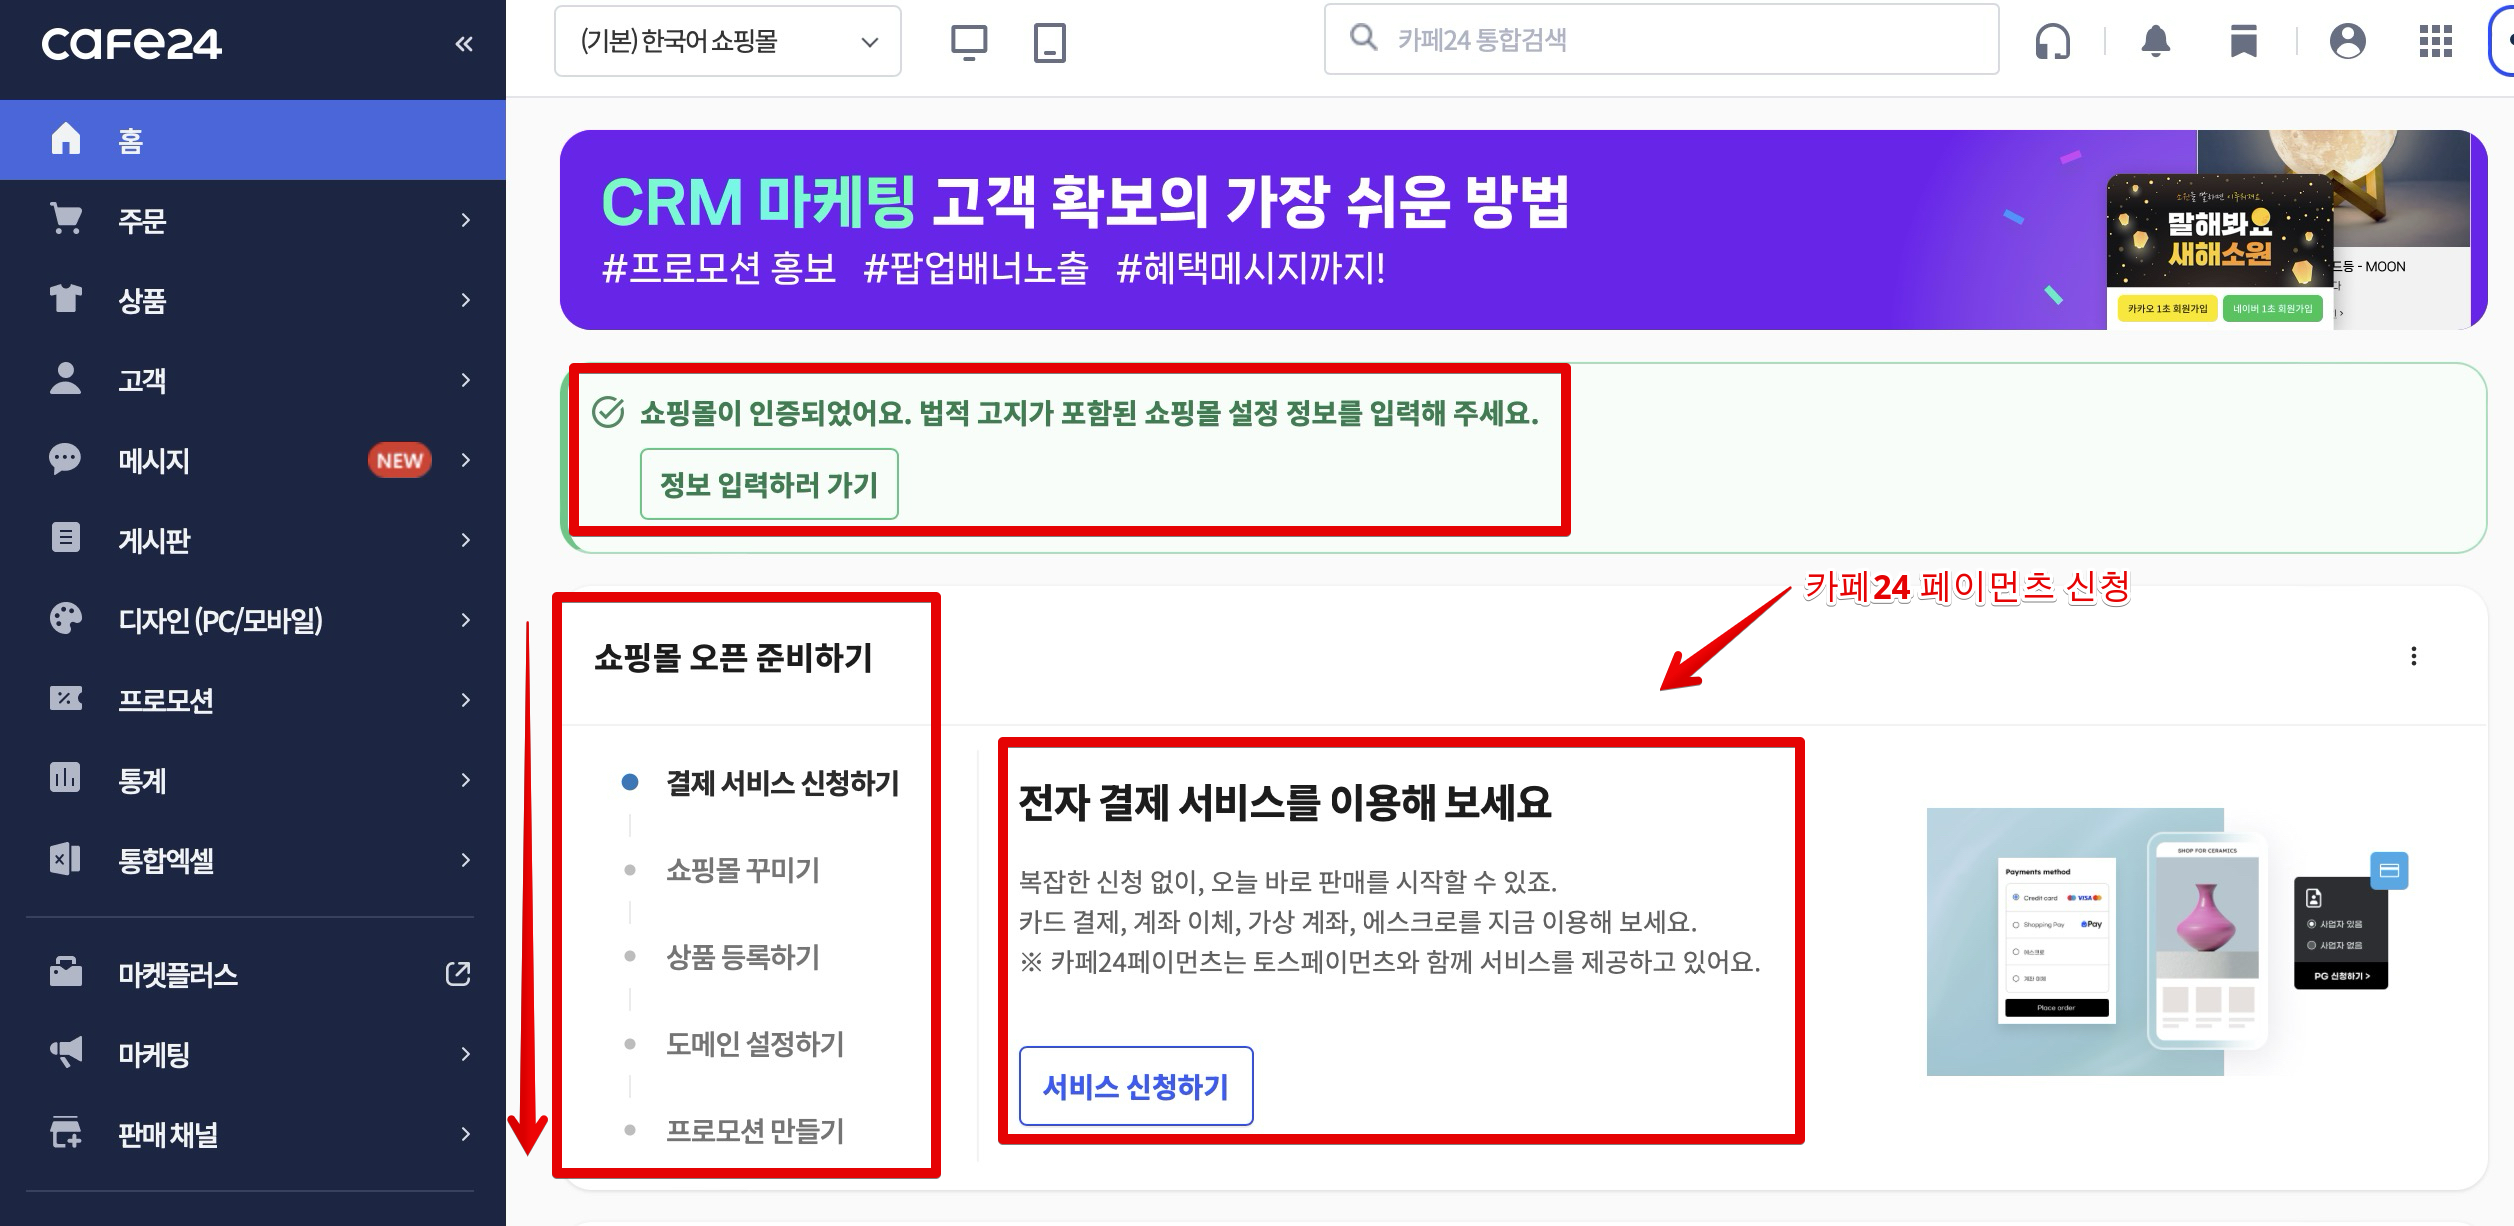Screen dimensions: 2514x1226
Task: Select the 쇼핑몰 꾸미기 step
Action: coord(743,870)
